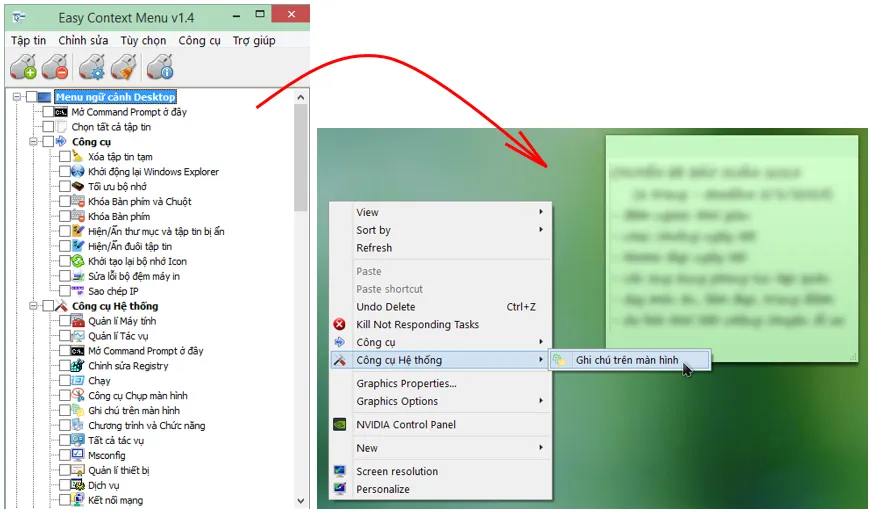Open the Trợ giúp menu
Image resolution: width=875 pixels, height=516 pixels.
click(x=254, y=40)
